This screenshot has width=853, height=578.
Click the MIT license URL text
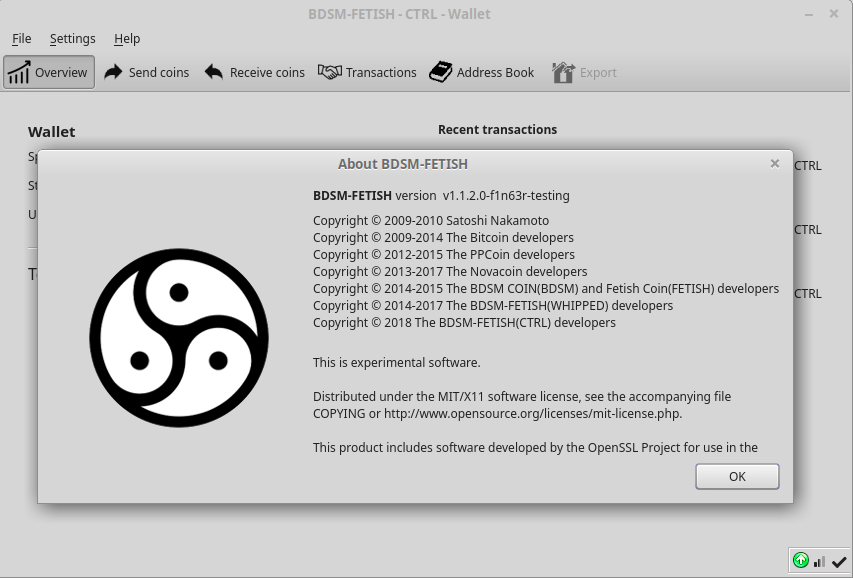pyautogui.click(x=533, y=414)
